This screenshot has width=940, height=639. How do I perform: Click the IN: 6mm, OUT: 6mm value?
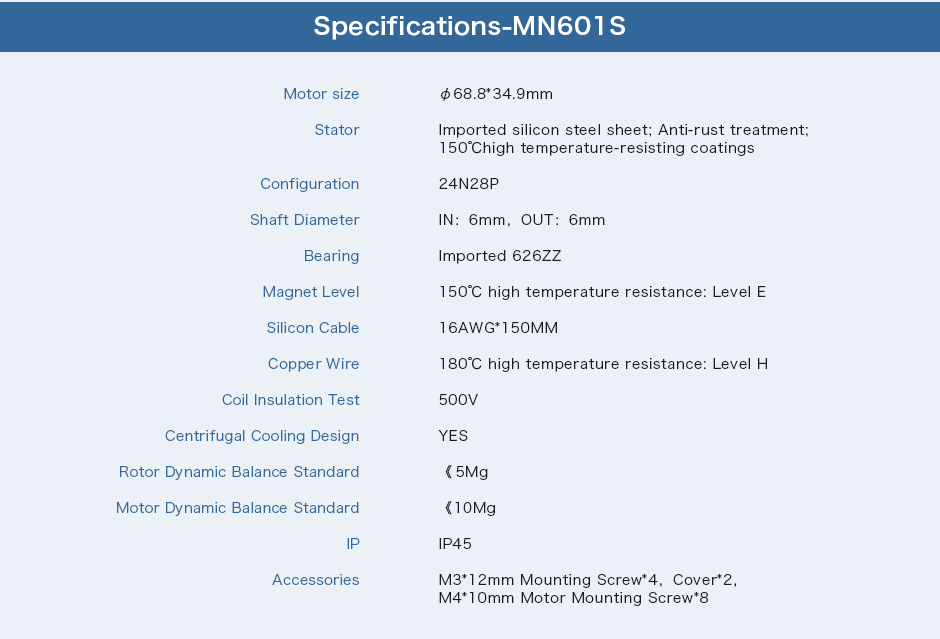click(522, 220)
